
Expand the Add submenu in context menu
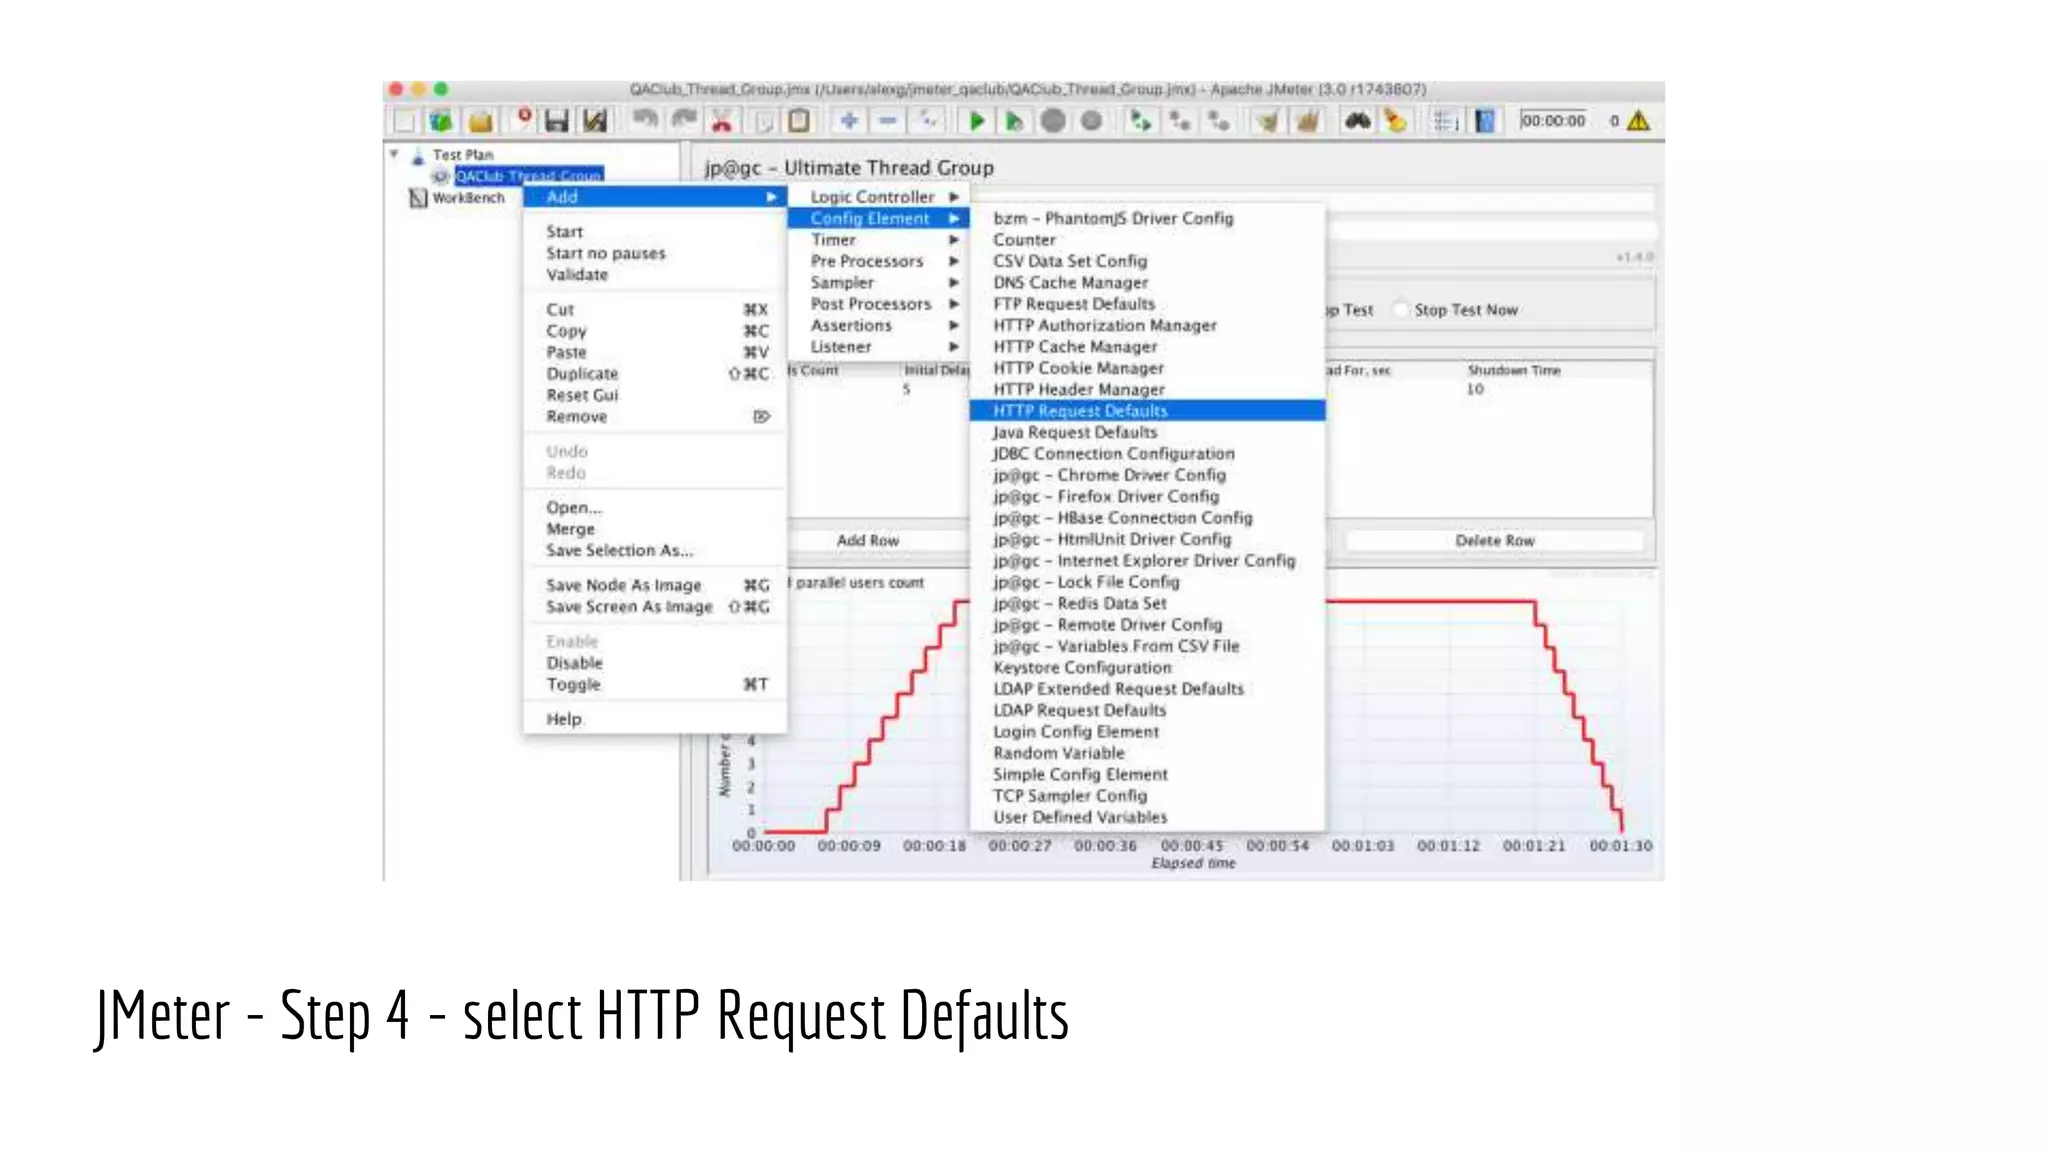[x=655, y=197]
